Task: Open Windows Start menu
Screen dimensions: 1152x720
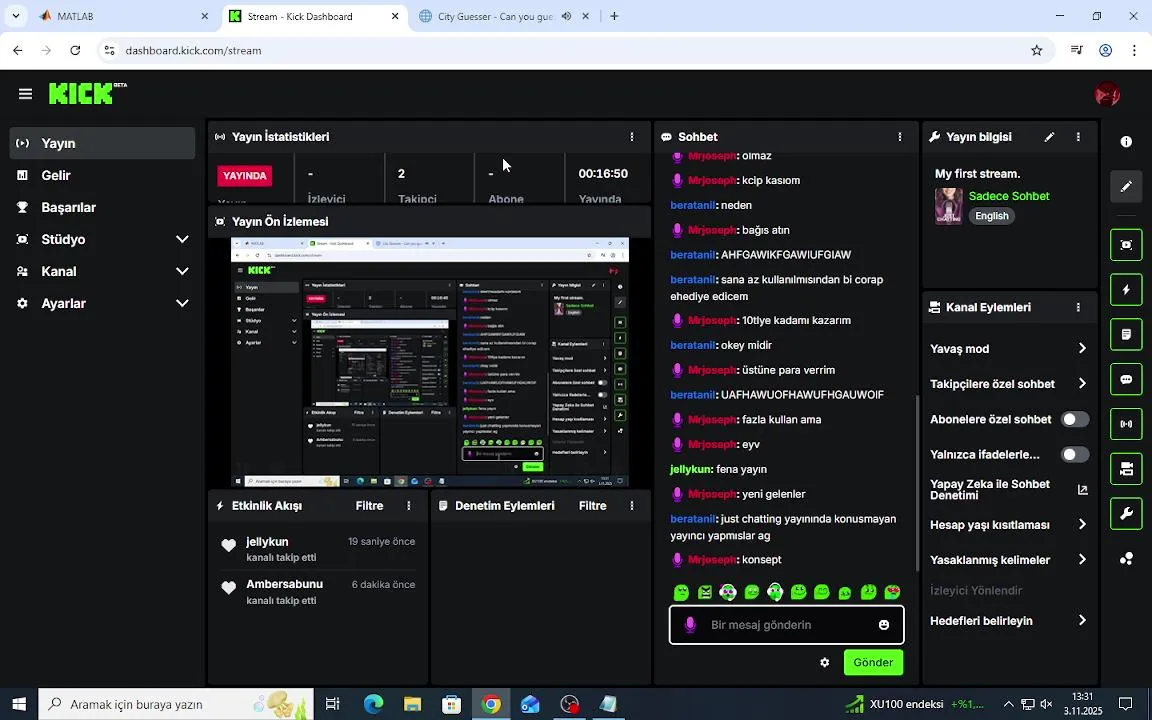Action: [x=19, y=704]
